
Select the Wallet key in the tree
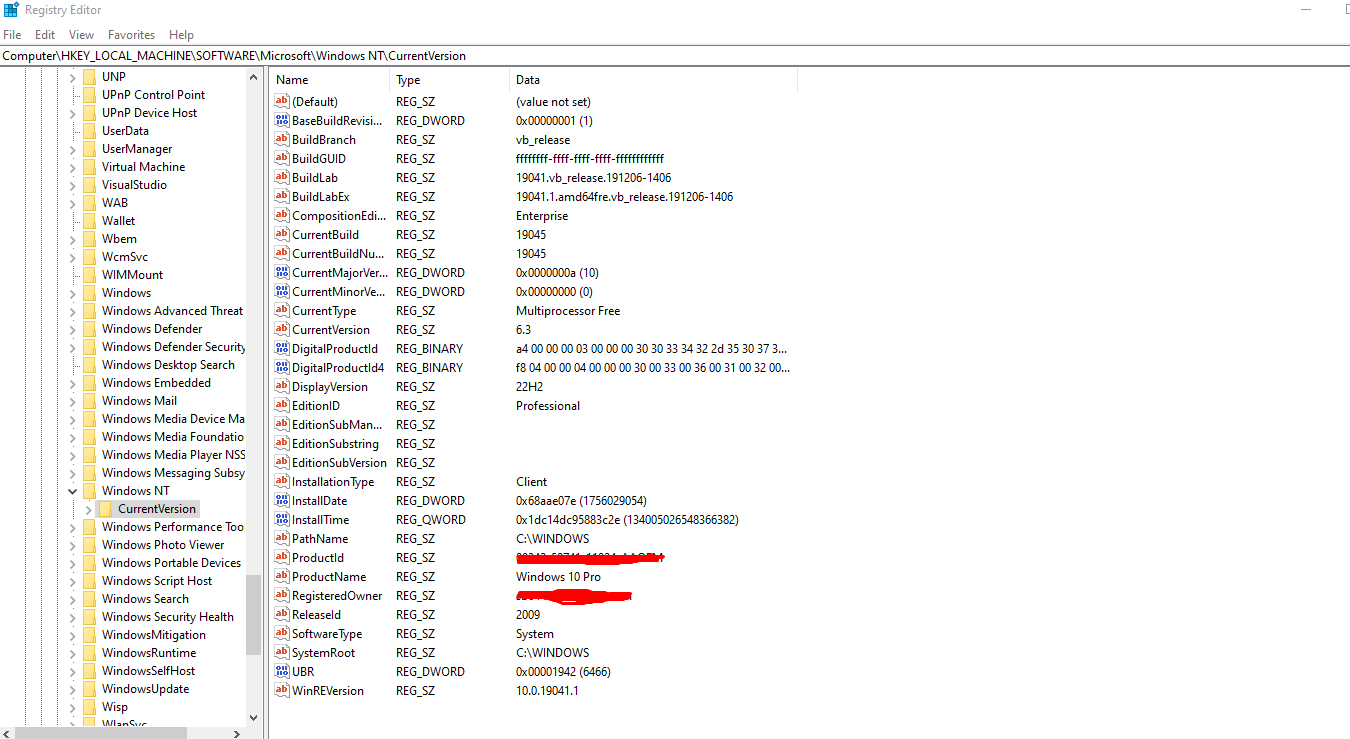coord(118,221)
